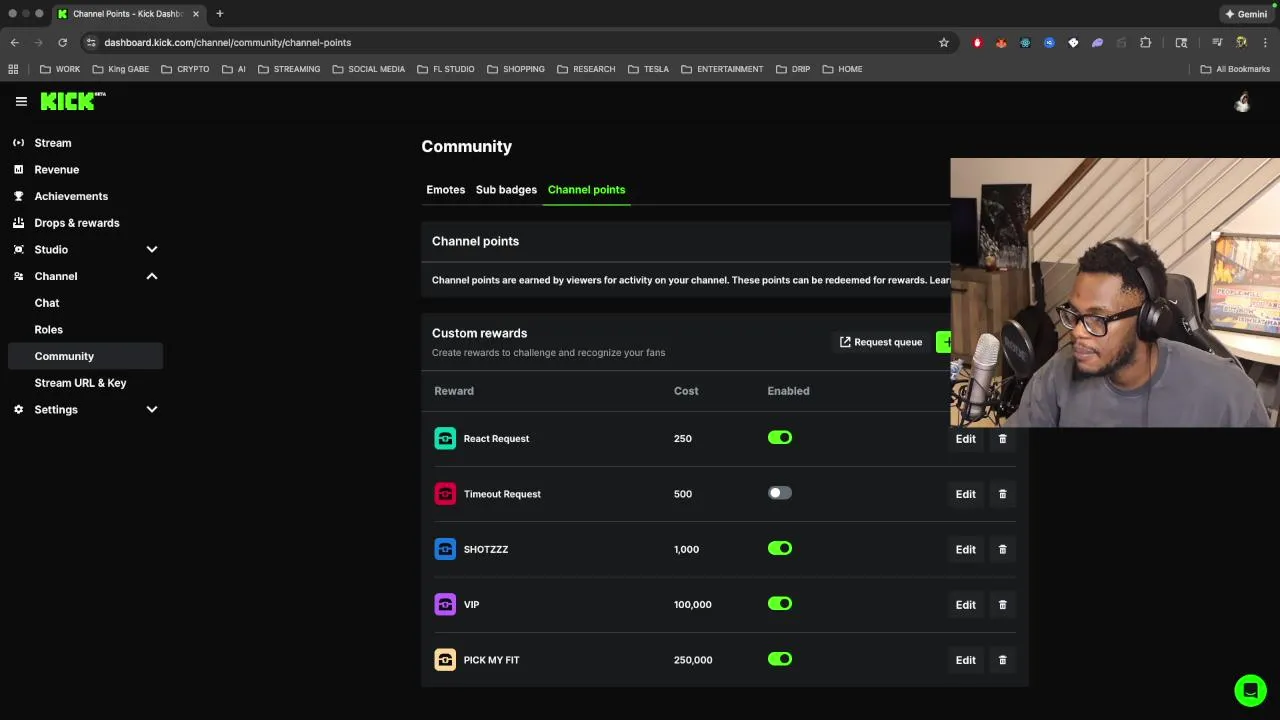Open the WORK bookmarks folder
The image size is (1280, 720).
tap(60, 69)
